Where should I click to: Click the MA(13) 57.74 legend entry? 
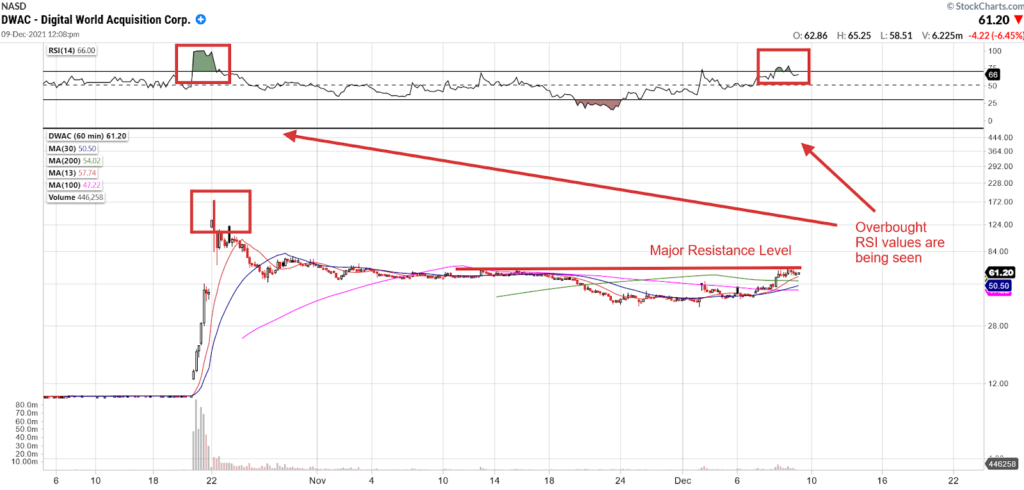71,173
